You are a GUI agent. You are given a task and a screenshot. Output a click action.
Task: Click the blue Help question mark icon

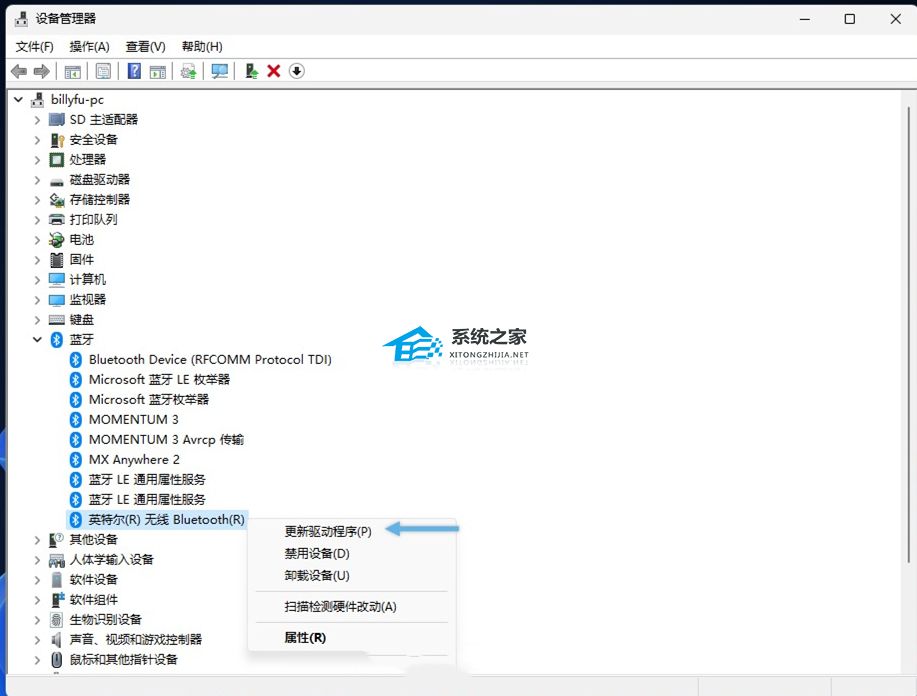(x=135, y=71)
